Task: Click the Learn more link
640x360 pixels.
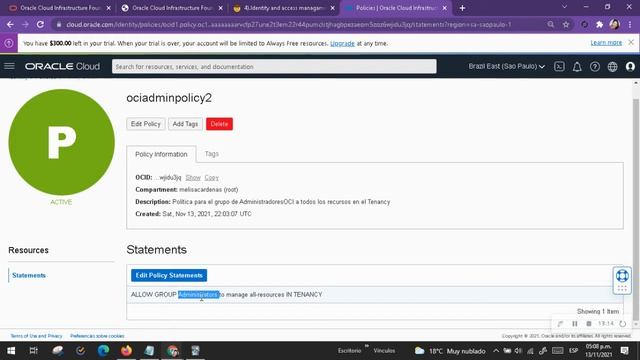Action: tap(606, 42)
